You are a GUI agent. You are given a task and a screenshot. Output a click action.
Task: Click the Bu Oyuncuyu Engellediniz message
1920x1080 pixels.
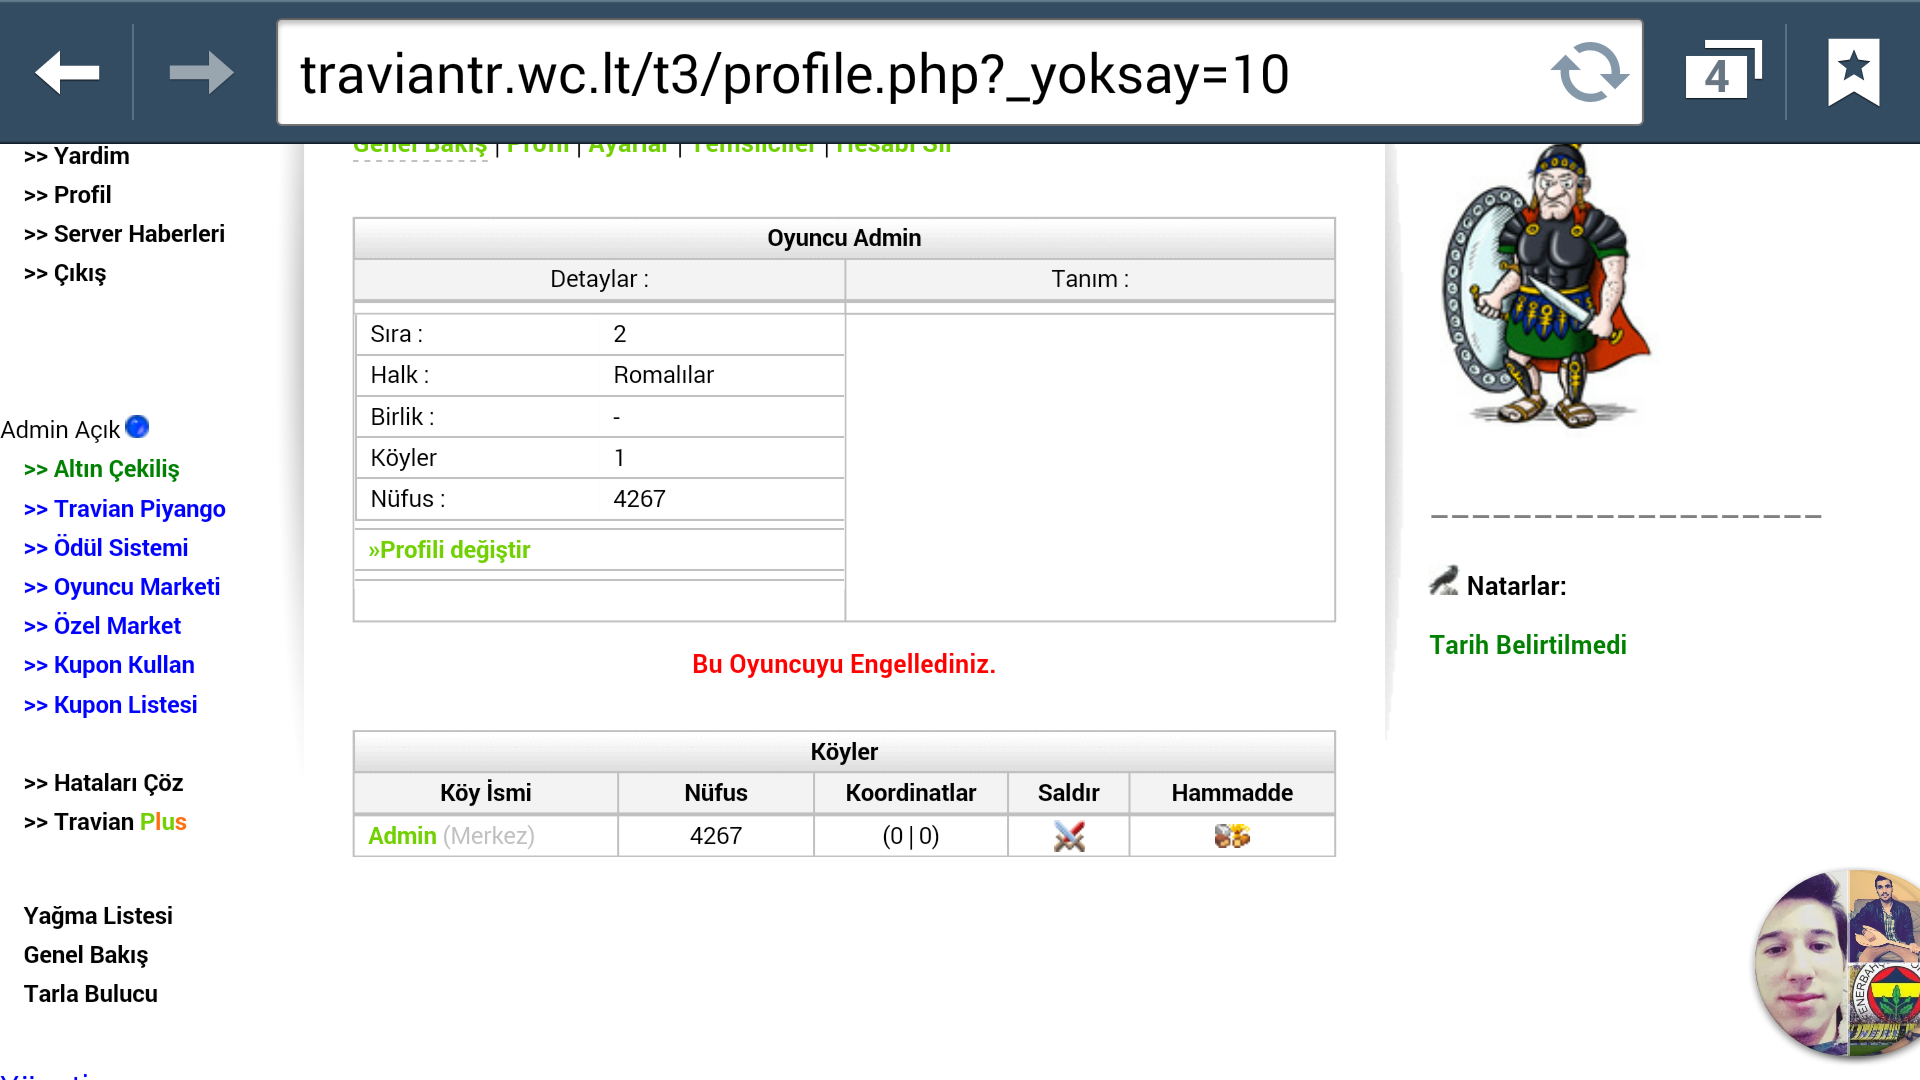(x=844, y=664)
